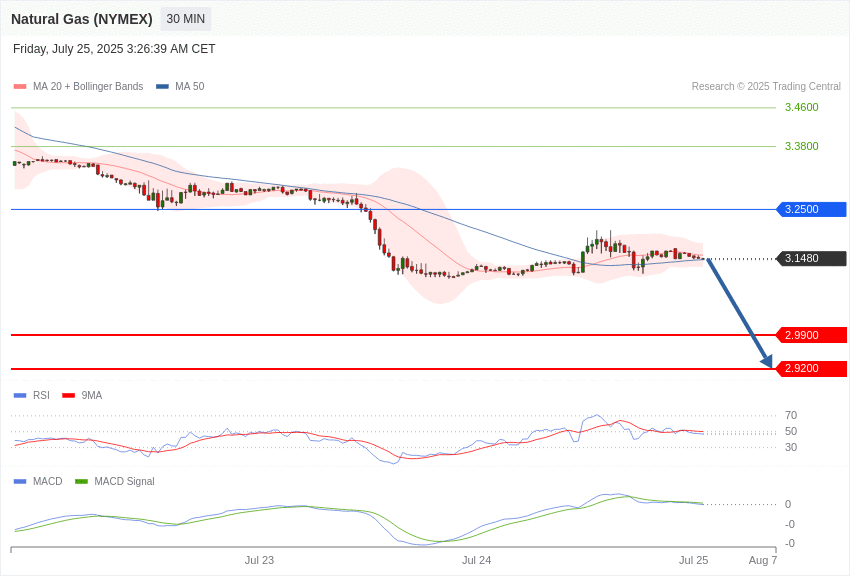Click the MA 50 legend label

point(190,86)
